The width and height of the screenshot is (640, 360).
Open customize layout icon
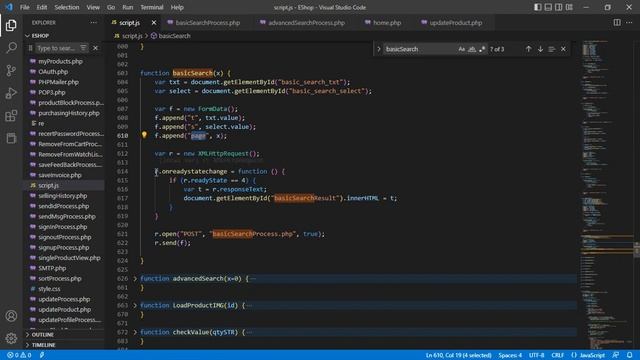[569, 7]
